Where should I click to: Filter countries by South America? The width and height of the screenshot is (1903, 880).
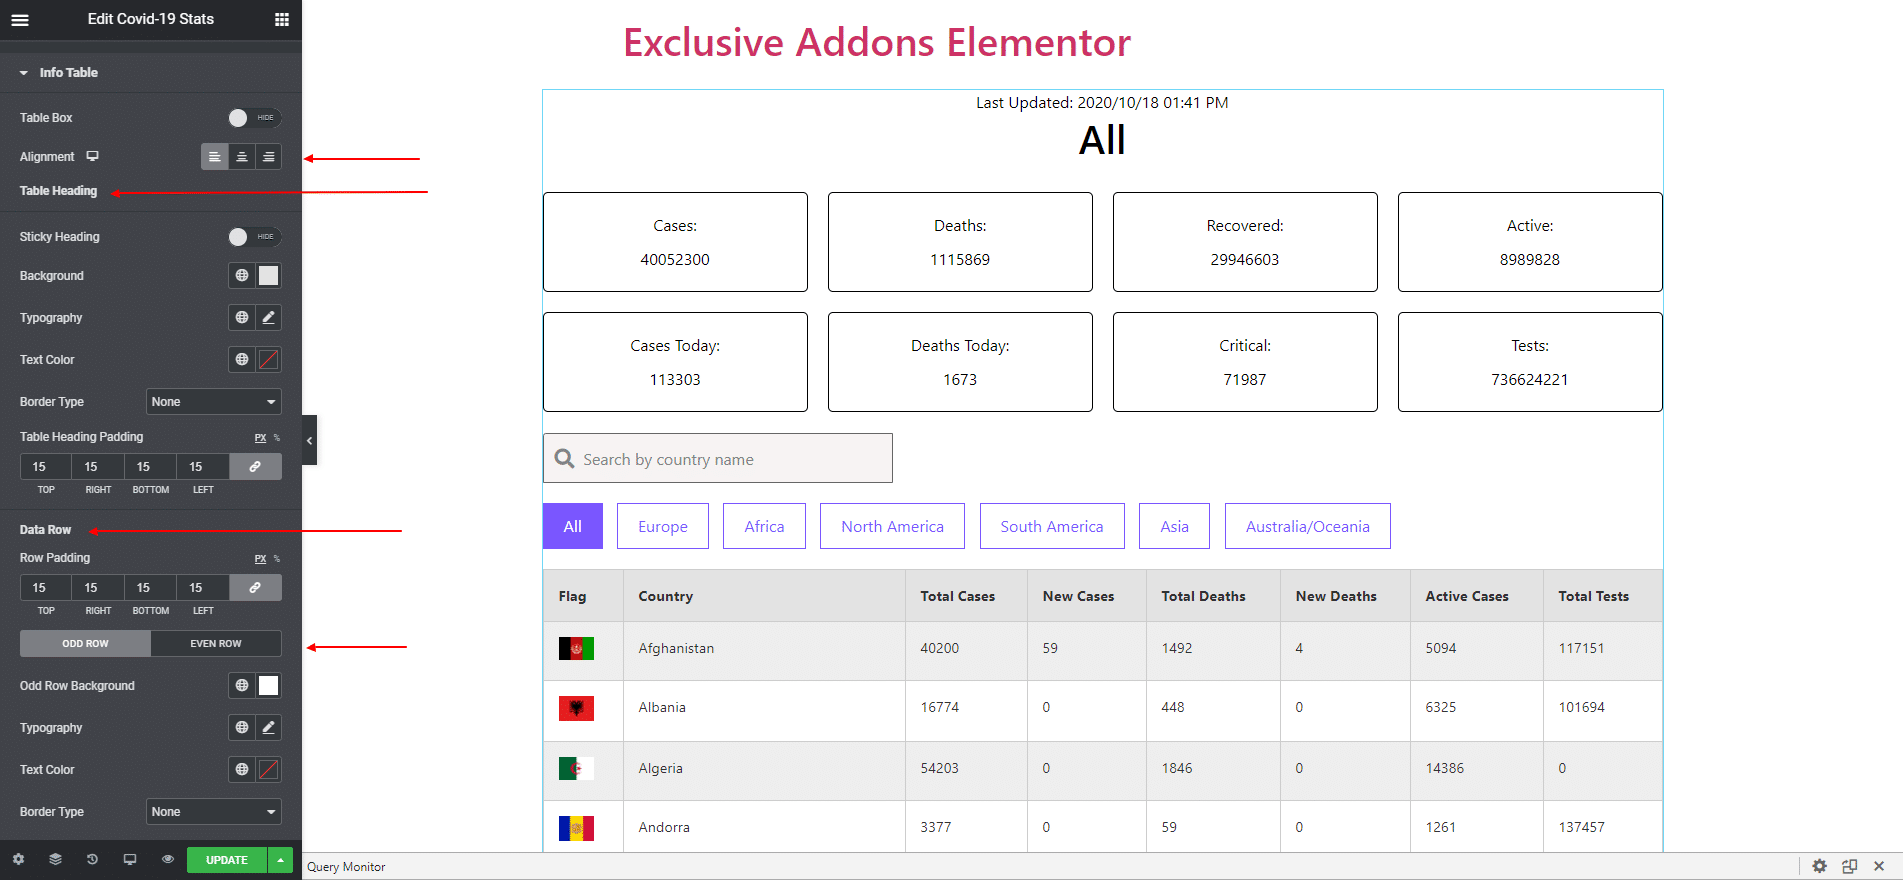pyautogui.click(x=1052, y=526)
